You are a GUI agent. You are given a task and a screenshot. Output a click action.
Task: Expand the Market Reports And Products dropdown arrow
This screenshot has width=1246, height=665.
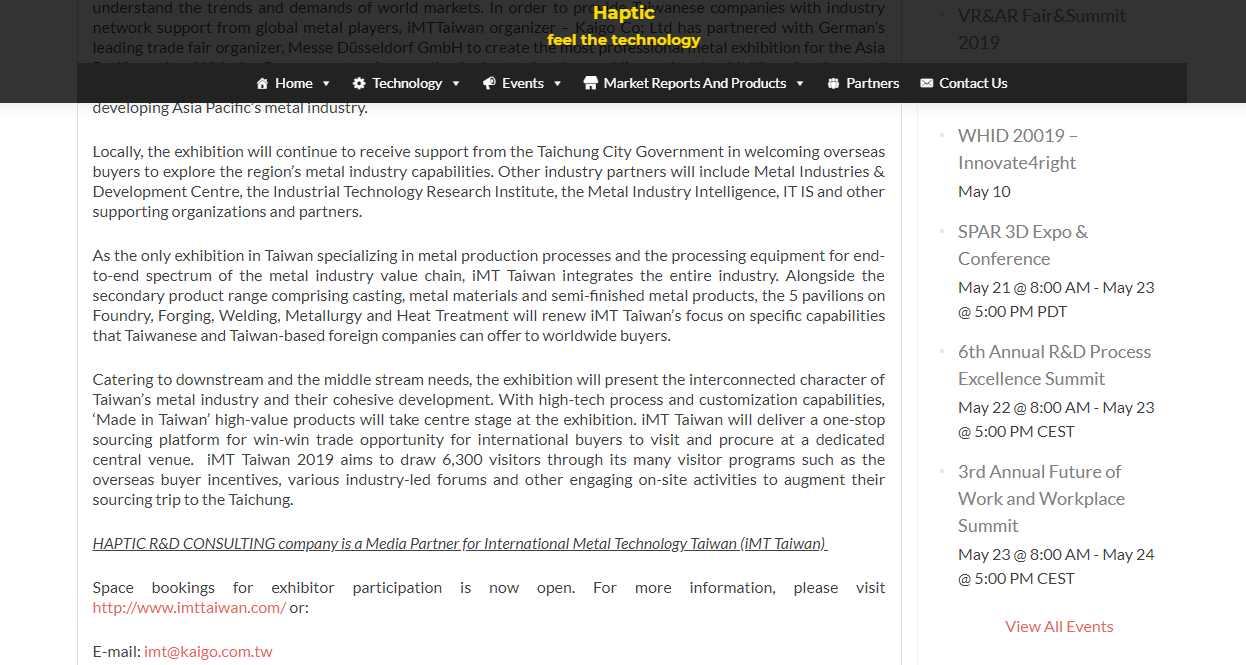(800, 84)
